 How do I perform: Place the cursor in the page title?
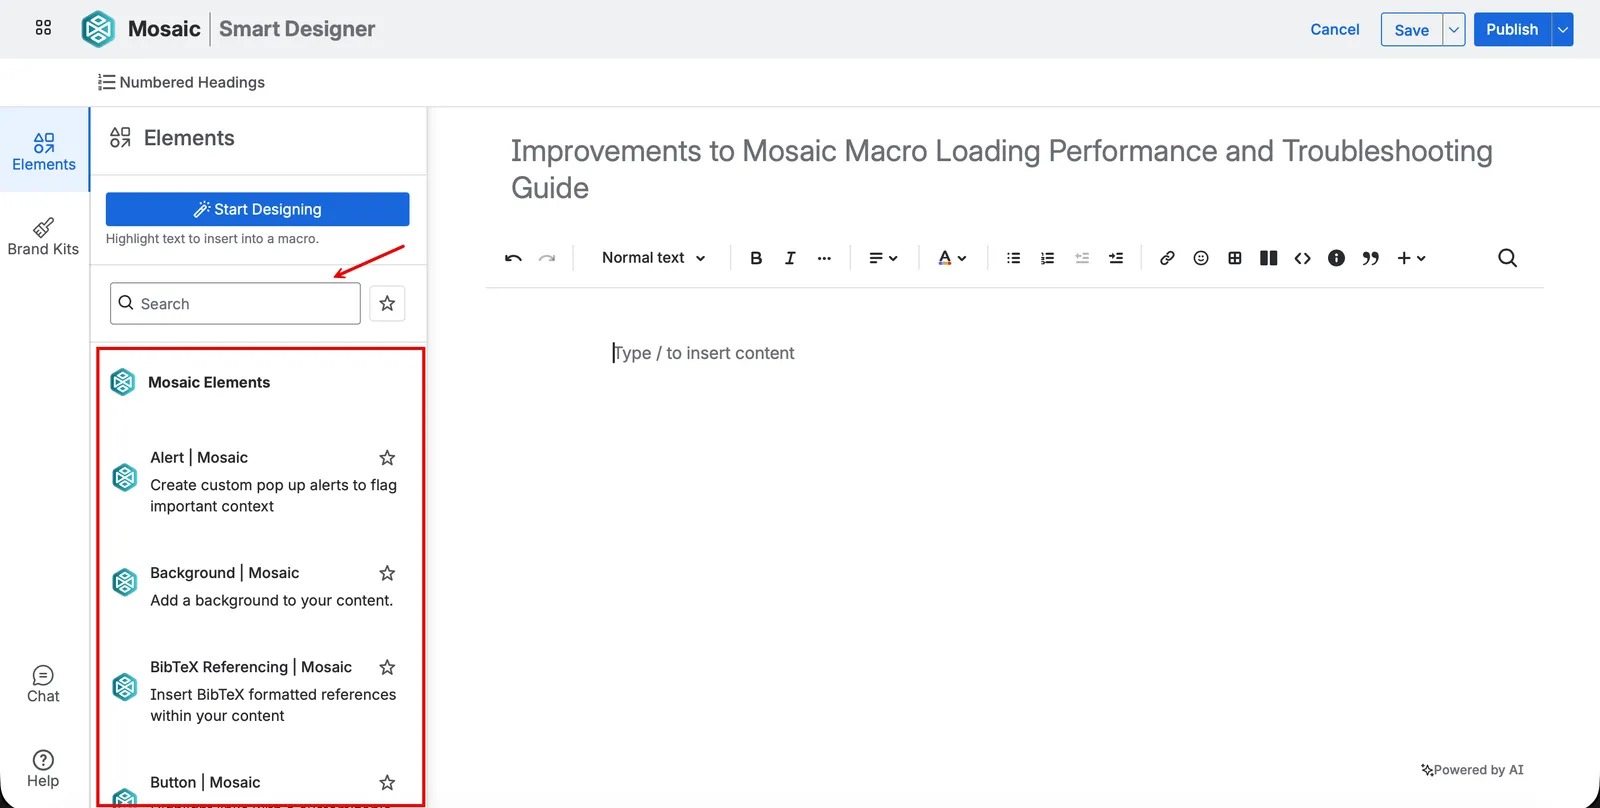pos(1001,169)
